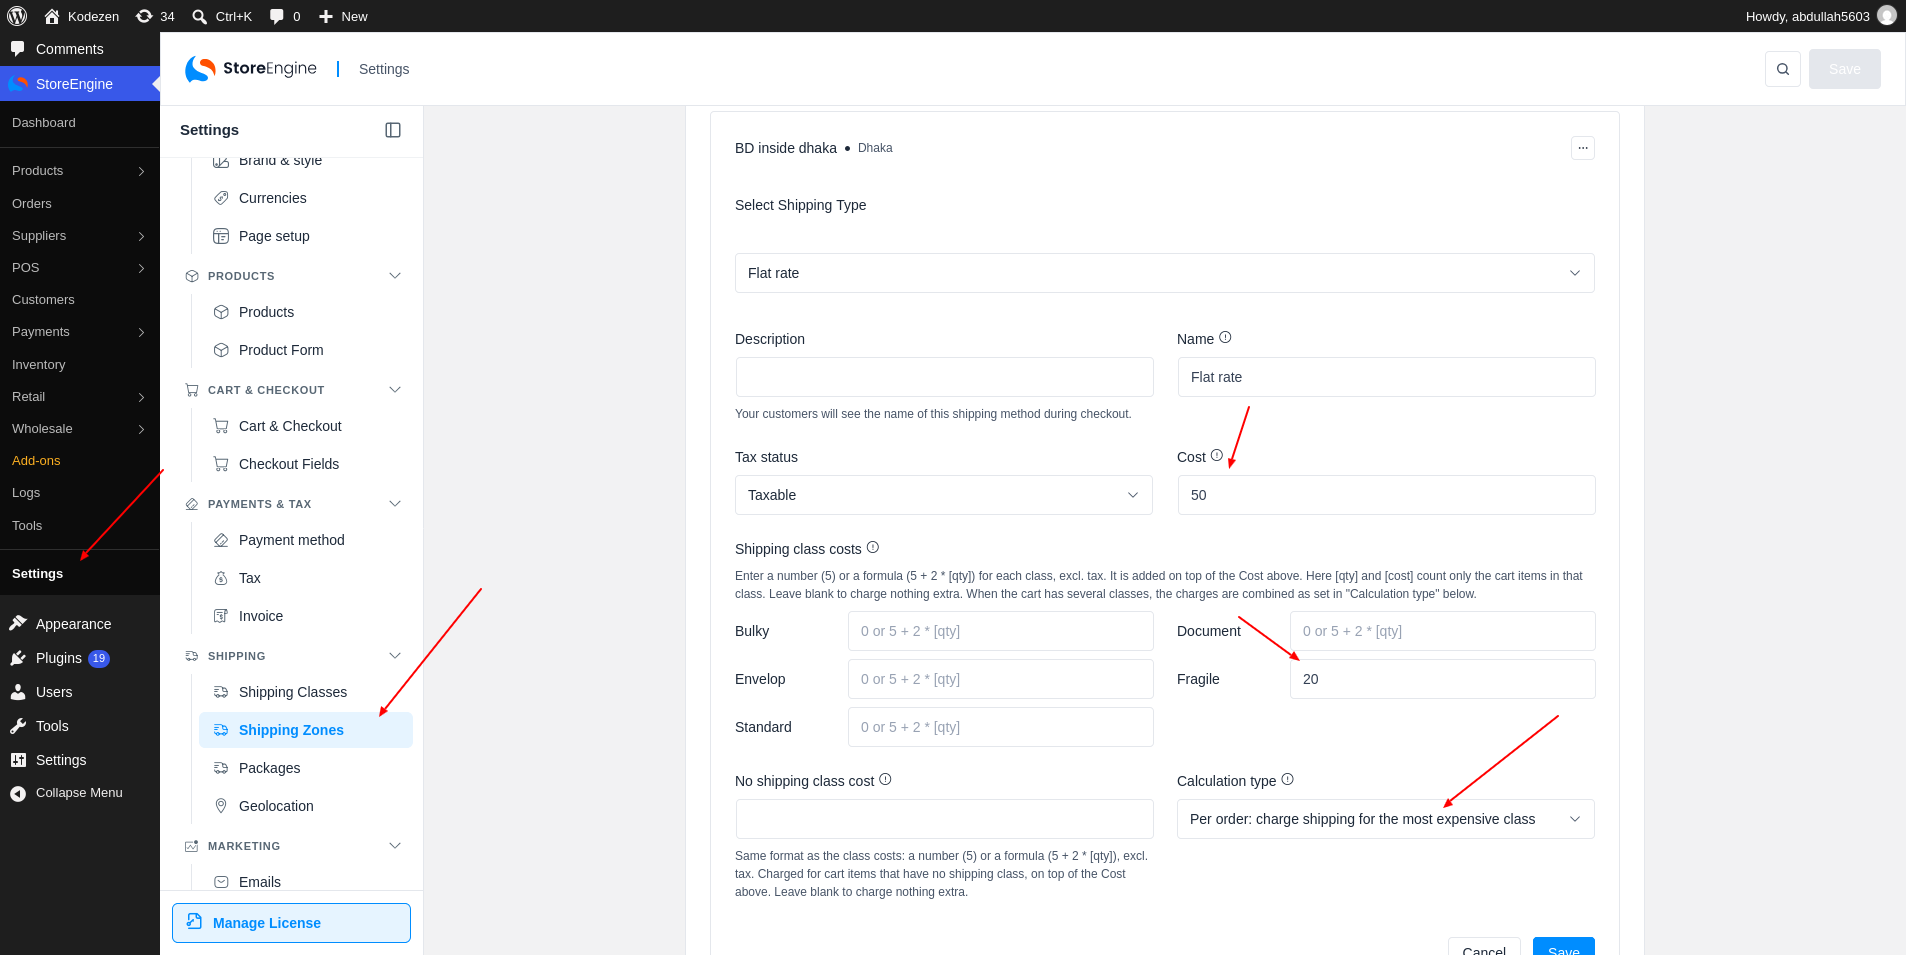
Task: Click the Cancel button
Action: pyautogui.click(x=1484, y=947)
